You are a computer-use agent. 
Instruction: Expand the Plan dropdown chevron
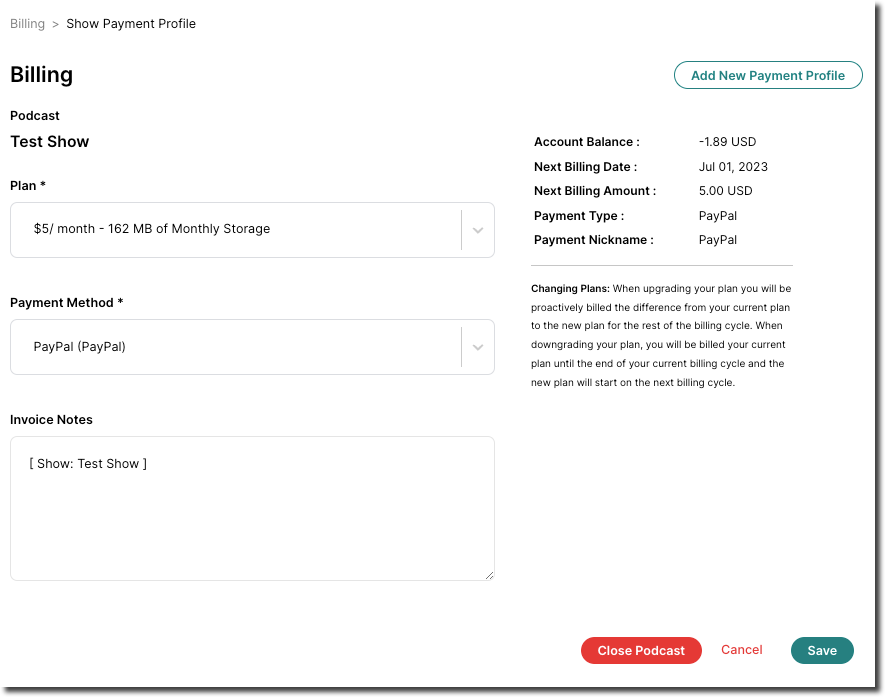click(x=477, y=230)
